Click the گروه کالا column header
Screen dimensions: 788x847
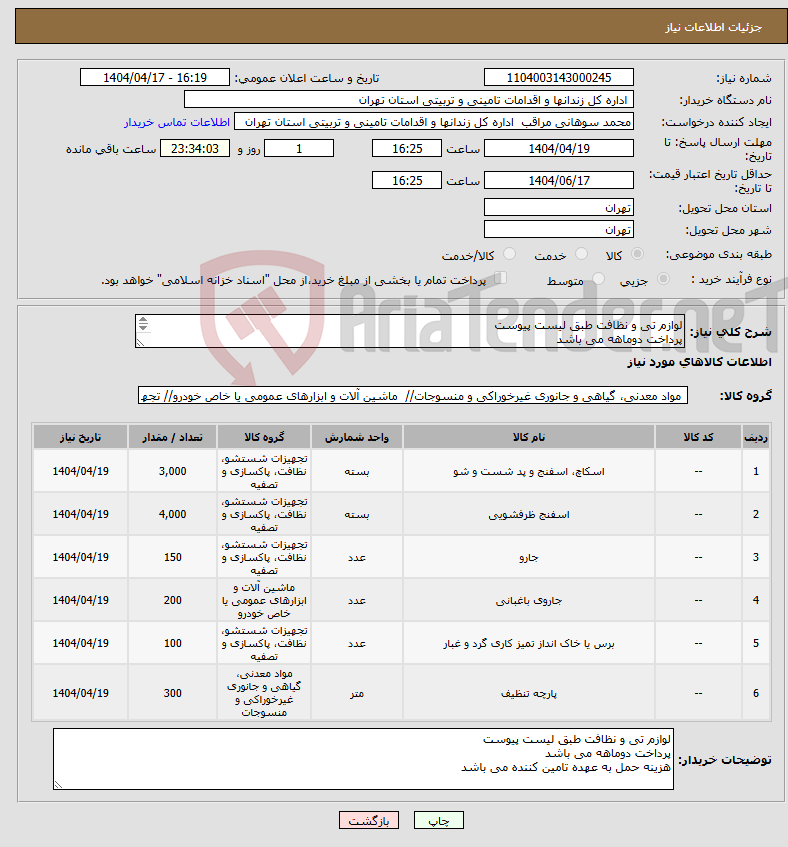pos(264,437)
